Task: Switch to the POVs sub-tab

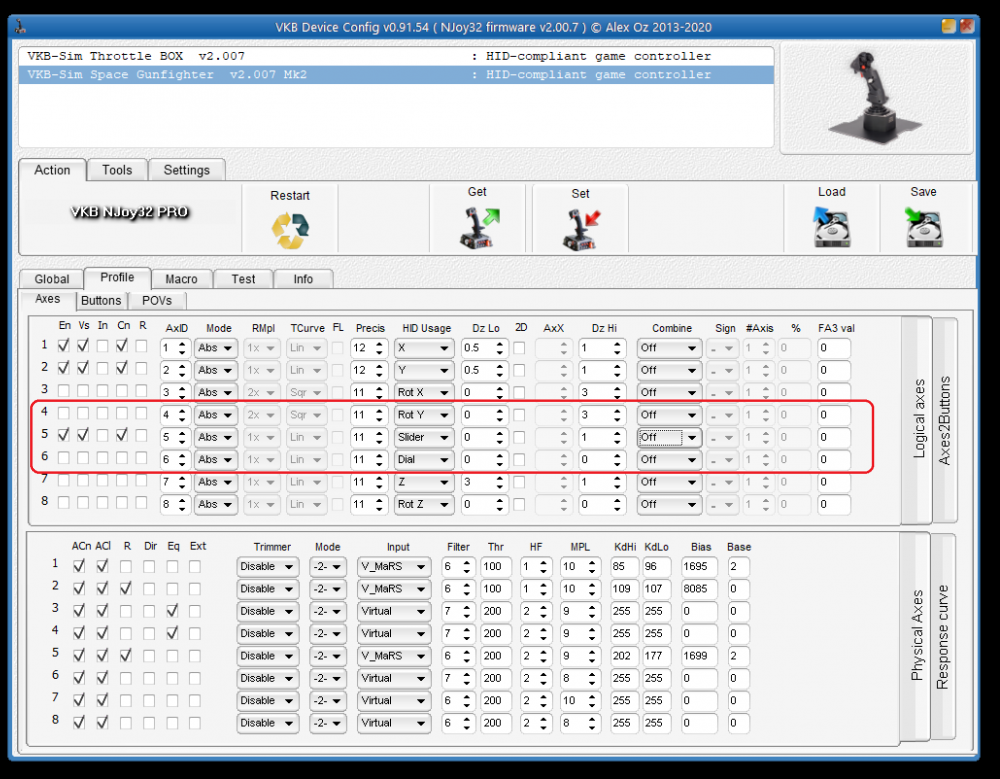Action: pyautogui.click(x=157, y=300)
